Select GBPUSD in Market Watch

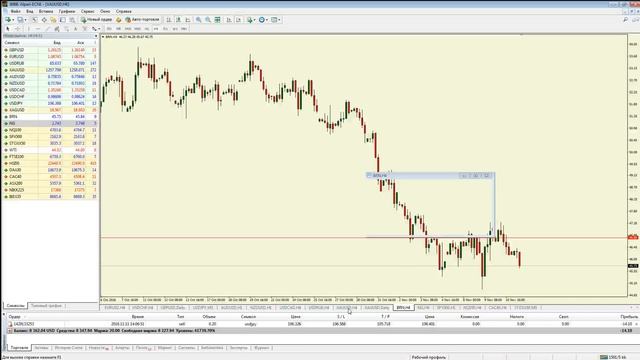tap(50, 50)
